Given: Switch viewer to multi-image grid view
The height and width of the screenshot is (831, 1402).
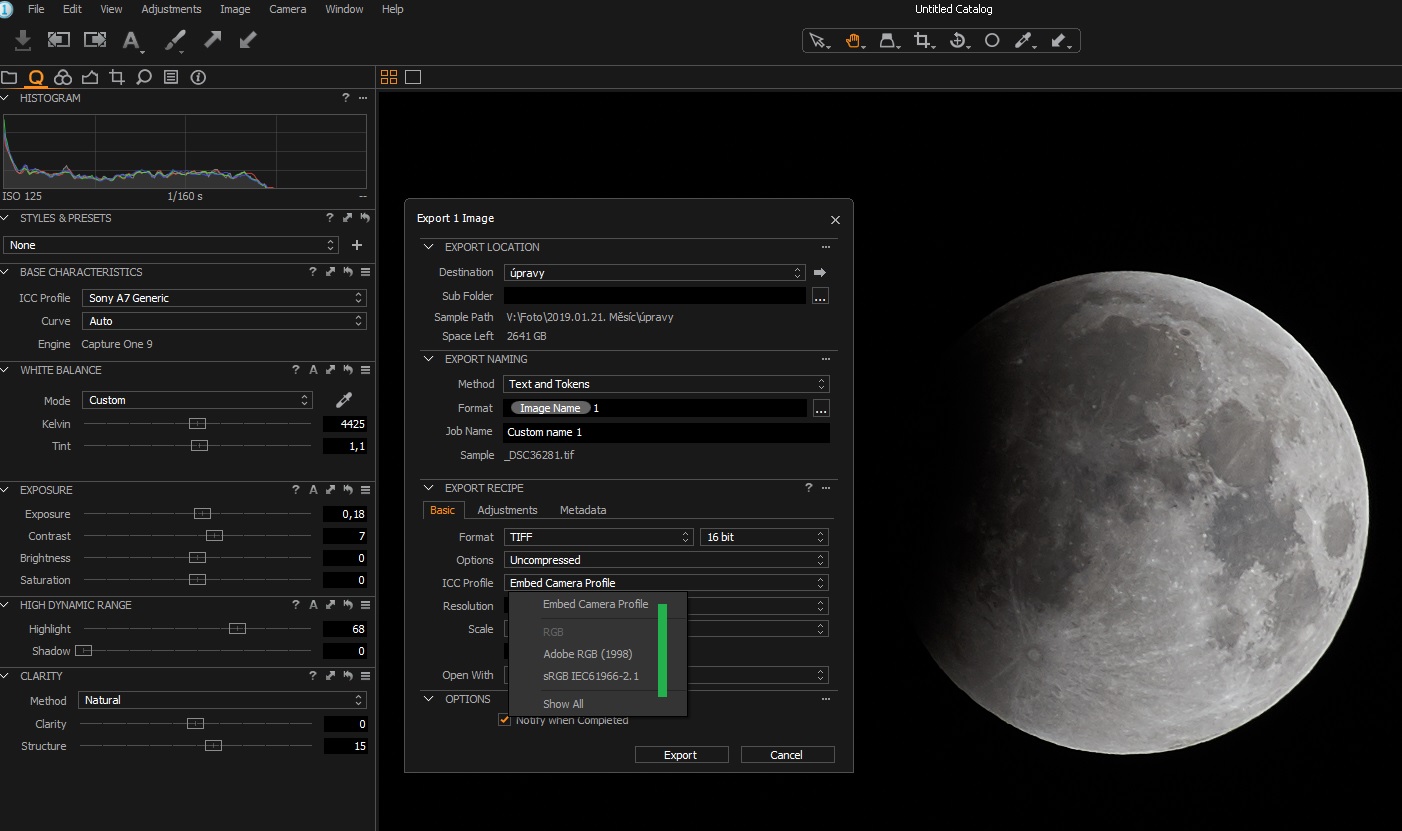Looking at the screenshot, I should [x=389, y=77].
